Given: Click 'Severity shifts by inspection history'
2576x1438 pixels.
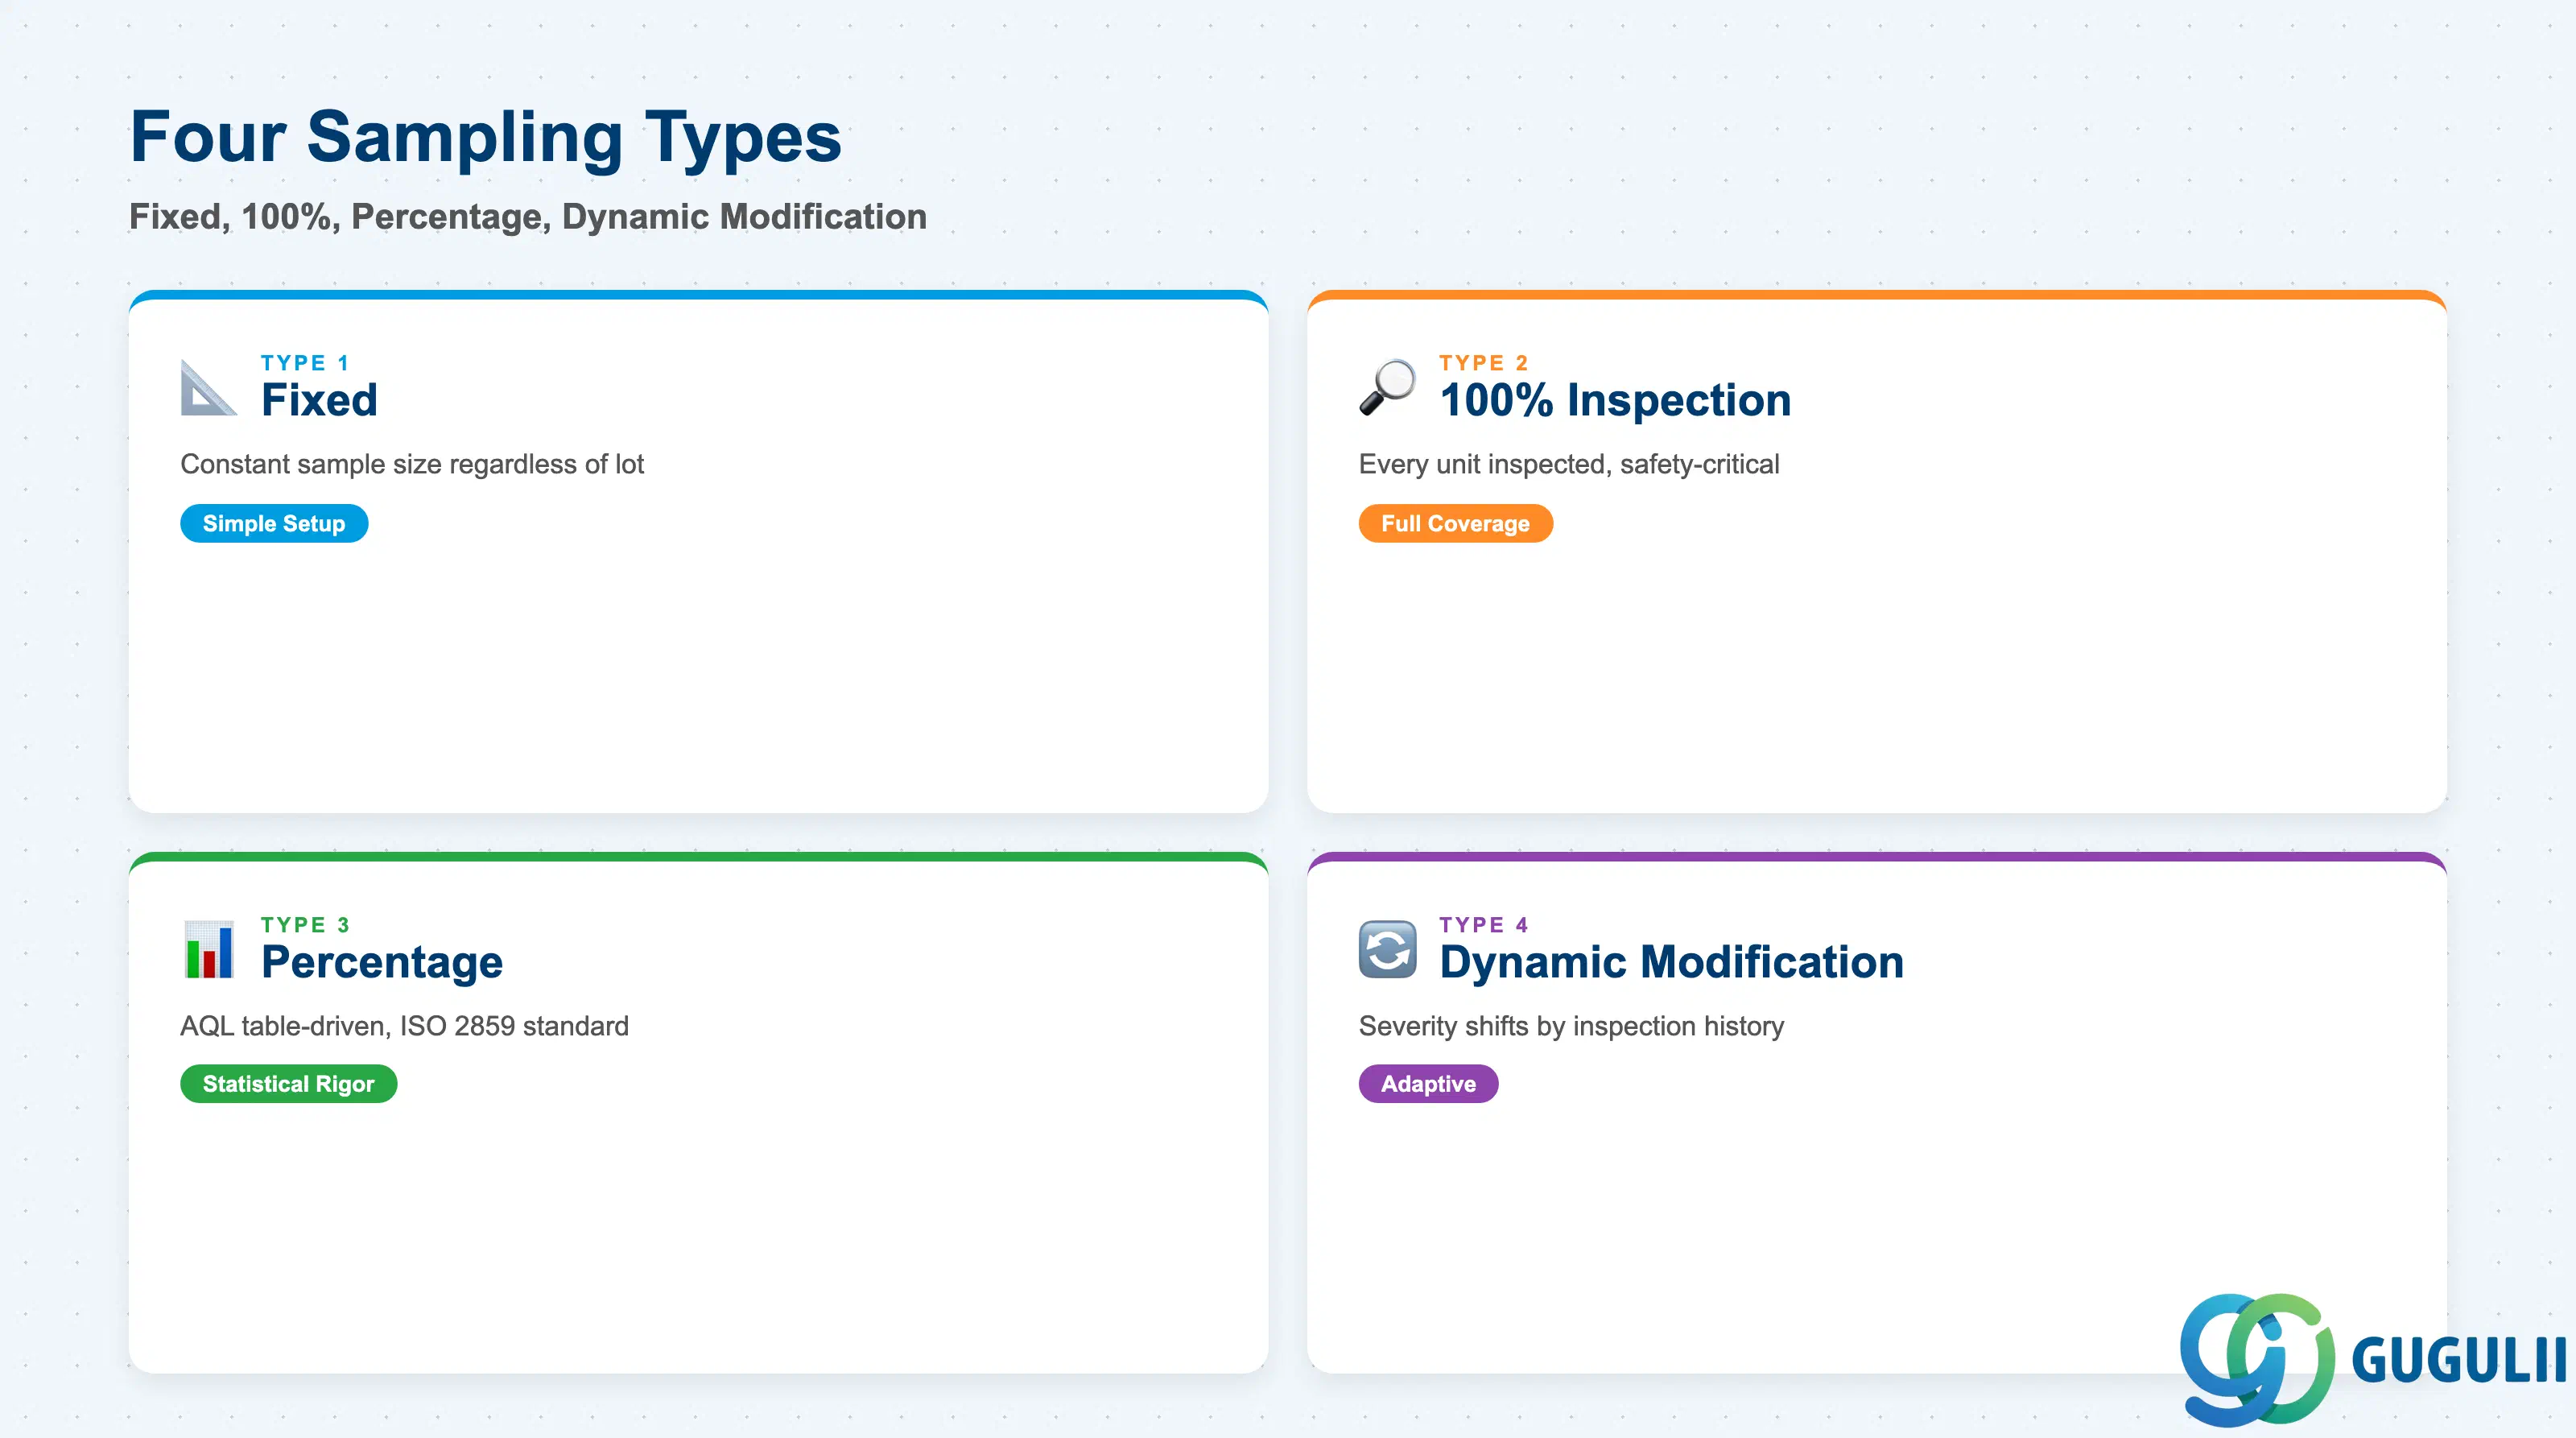Looking at the screenshot, I should click(x=1571, y=1026).
